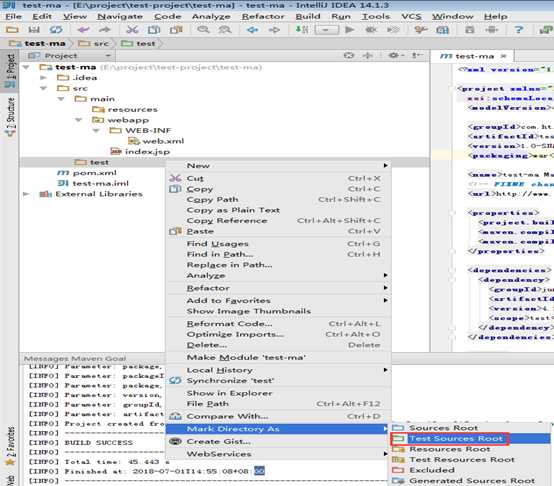Click the Open folder toolbar icon
Viewport: 554px width, 486px height.
[12, 30]
